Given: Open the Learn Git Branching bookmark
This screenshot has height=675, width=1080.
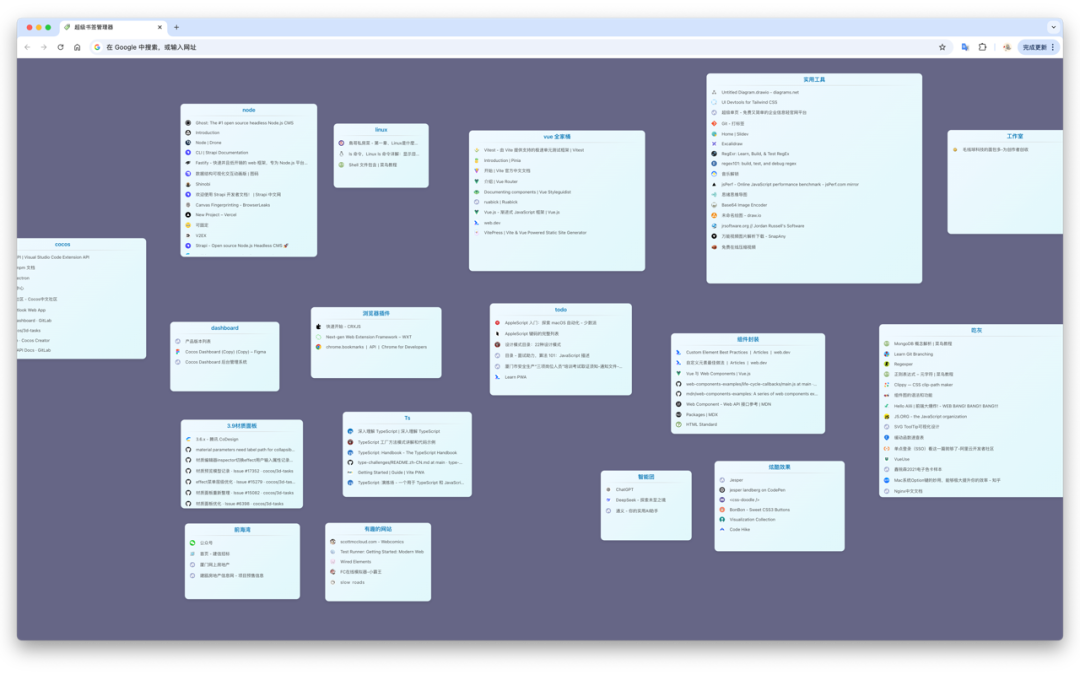Looking at the screenshot, I should pos(913,354).
